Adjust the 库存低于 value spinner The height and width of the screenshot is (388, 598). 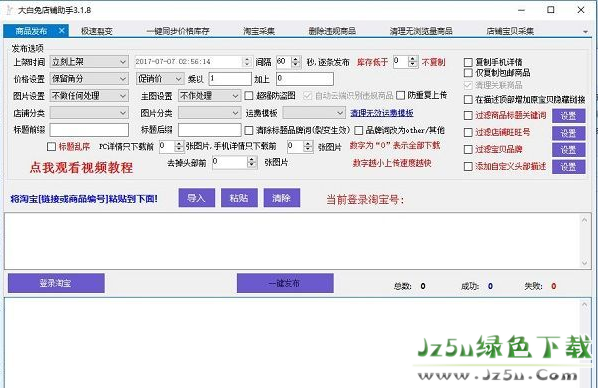(x=413, y=62)
